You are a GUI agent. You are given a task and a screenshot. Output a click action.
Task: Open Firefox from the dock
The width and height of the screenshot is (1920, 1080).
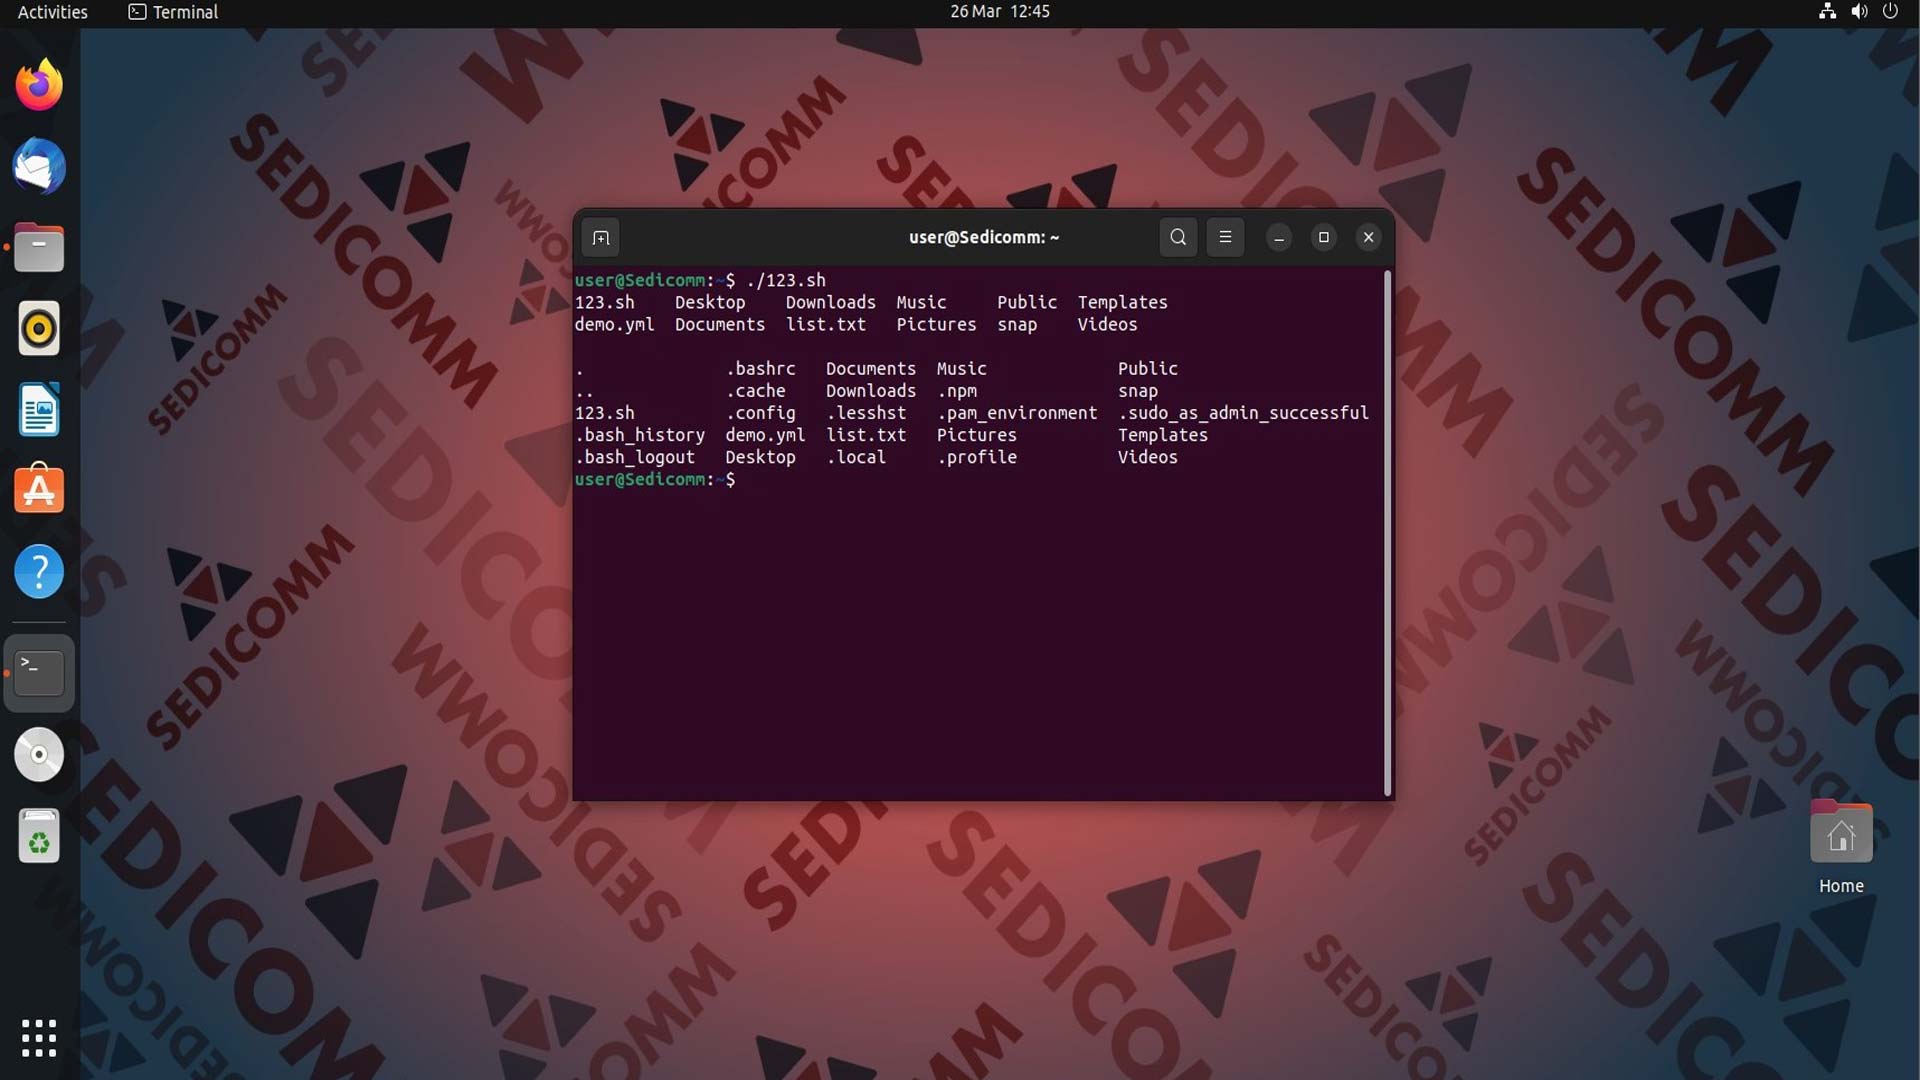click(x=39, y=85)
